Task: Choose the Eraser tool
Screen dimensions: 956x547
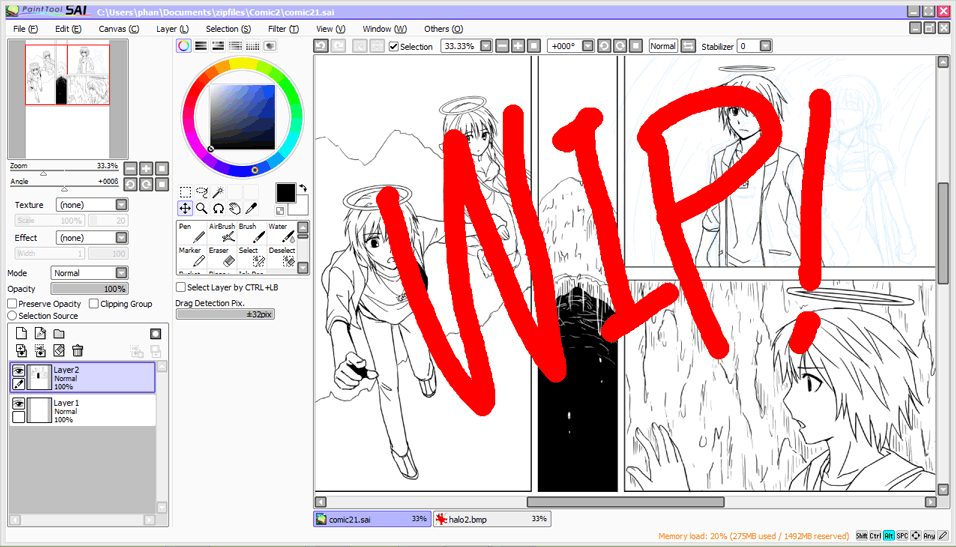Action: [221, 257]
